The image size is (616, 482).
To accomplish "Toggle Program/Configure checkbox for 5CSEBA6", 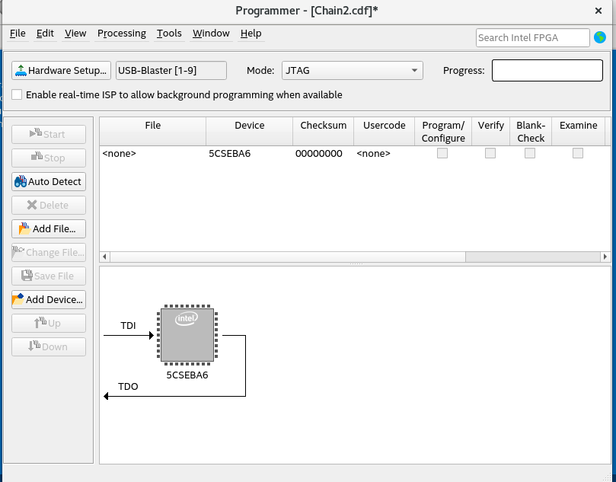I will point(442,153).
